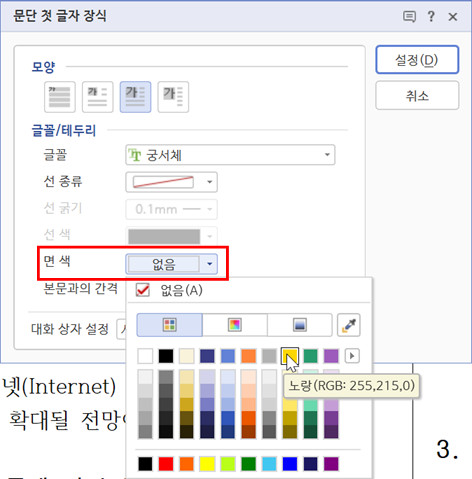Select the two-line drop cap shape icon

coord(98,97)
